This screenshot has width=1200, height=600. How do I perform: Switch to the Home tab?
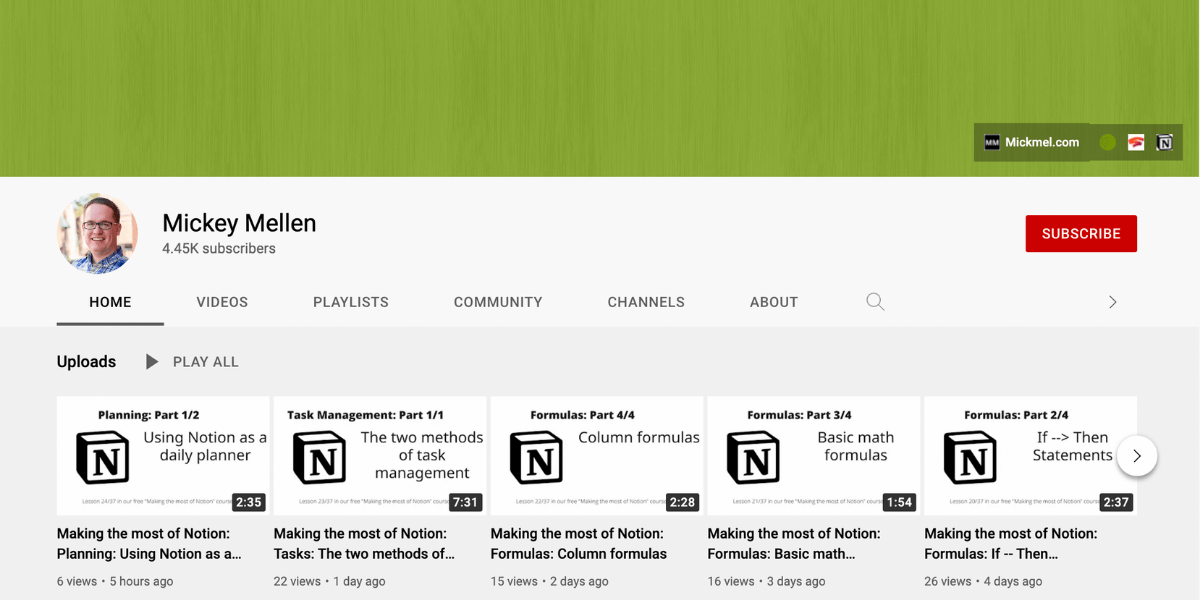[x=110, y=302]
